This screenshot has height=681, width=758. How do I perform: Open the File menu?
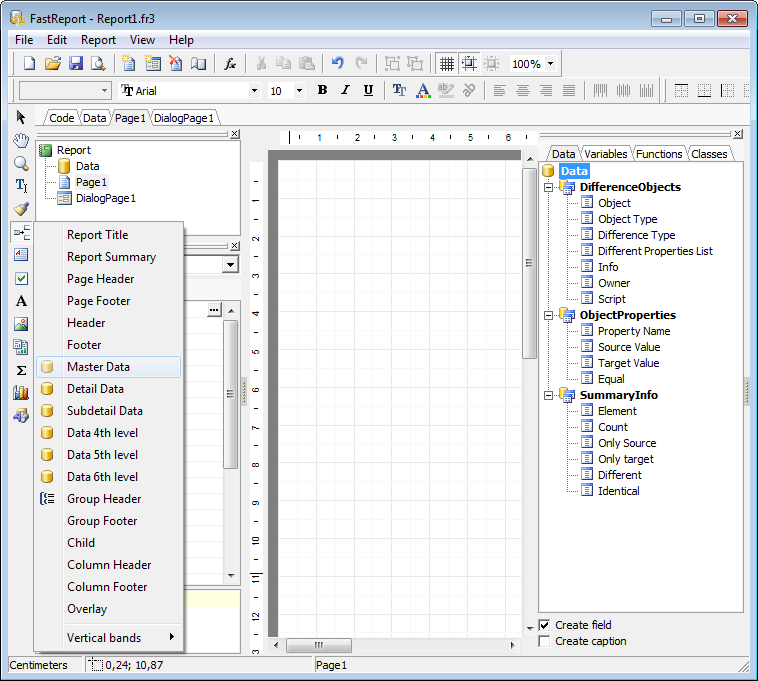[x=24, y=40]
